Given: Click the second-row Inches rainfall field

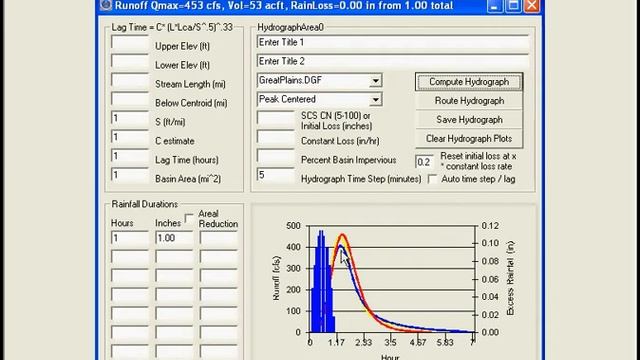Looking at the screenshot, I should coord(174,257).
